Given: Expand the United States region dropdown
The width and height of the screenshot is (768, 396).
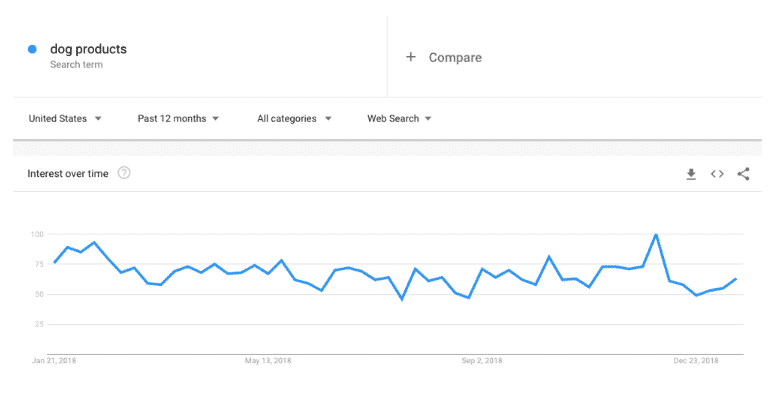Looking at the screenshot, I should tap(65, 119).
